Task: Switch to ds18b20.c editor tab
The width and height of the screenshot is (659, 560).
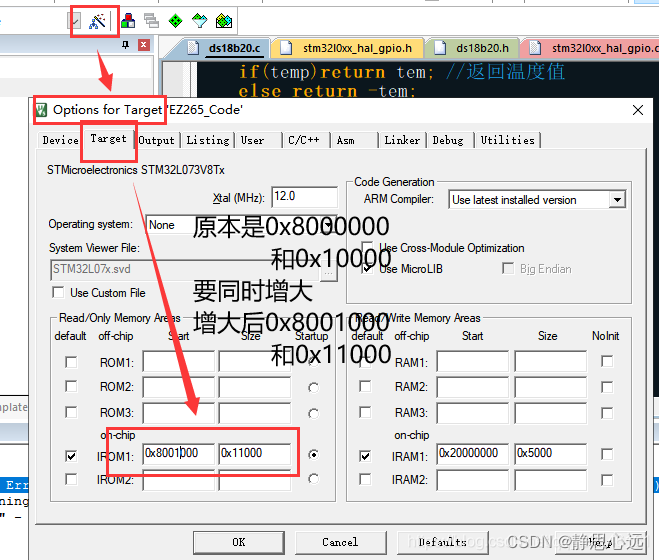Action: tap(227, 48)
